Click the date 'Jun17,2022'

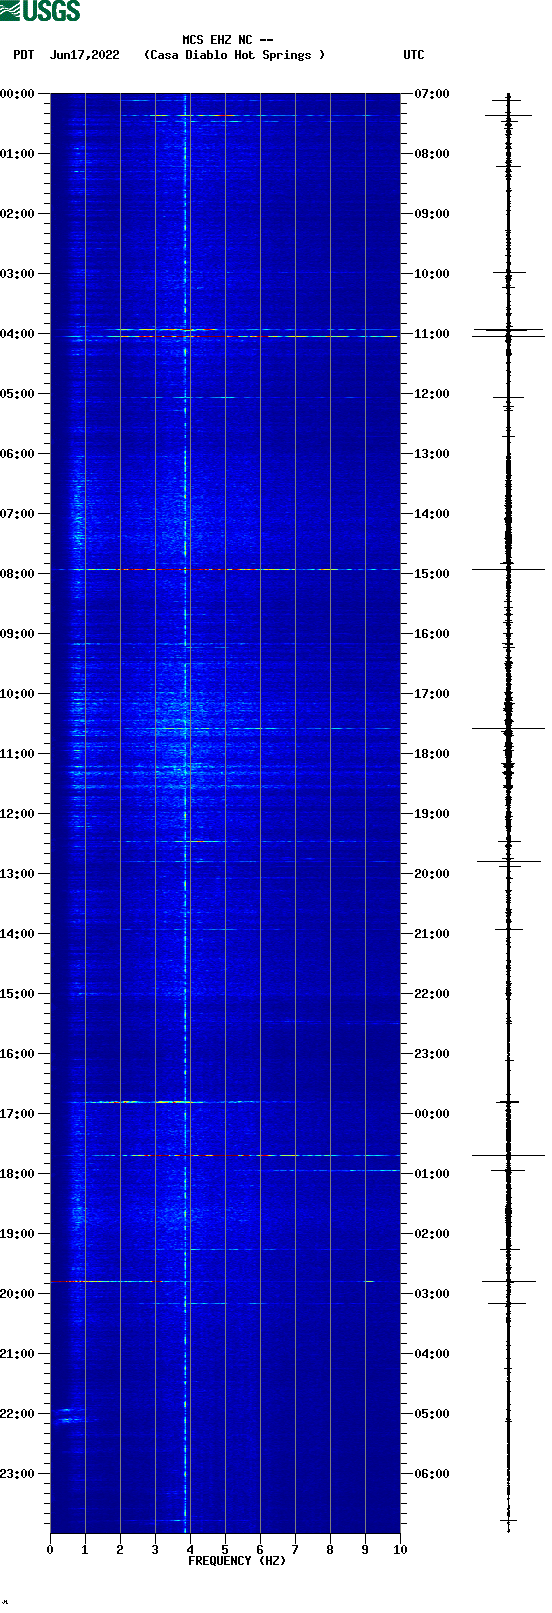point(85,55)
